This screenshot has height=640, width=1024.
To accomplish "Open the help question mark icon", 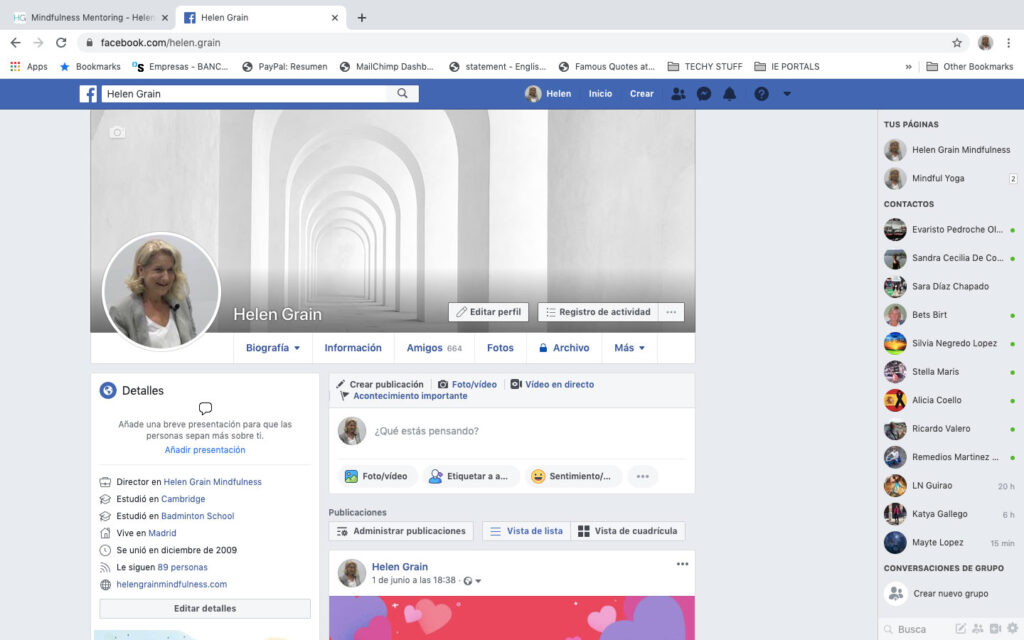I will (x=761, y=94).
